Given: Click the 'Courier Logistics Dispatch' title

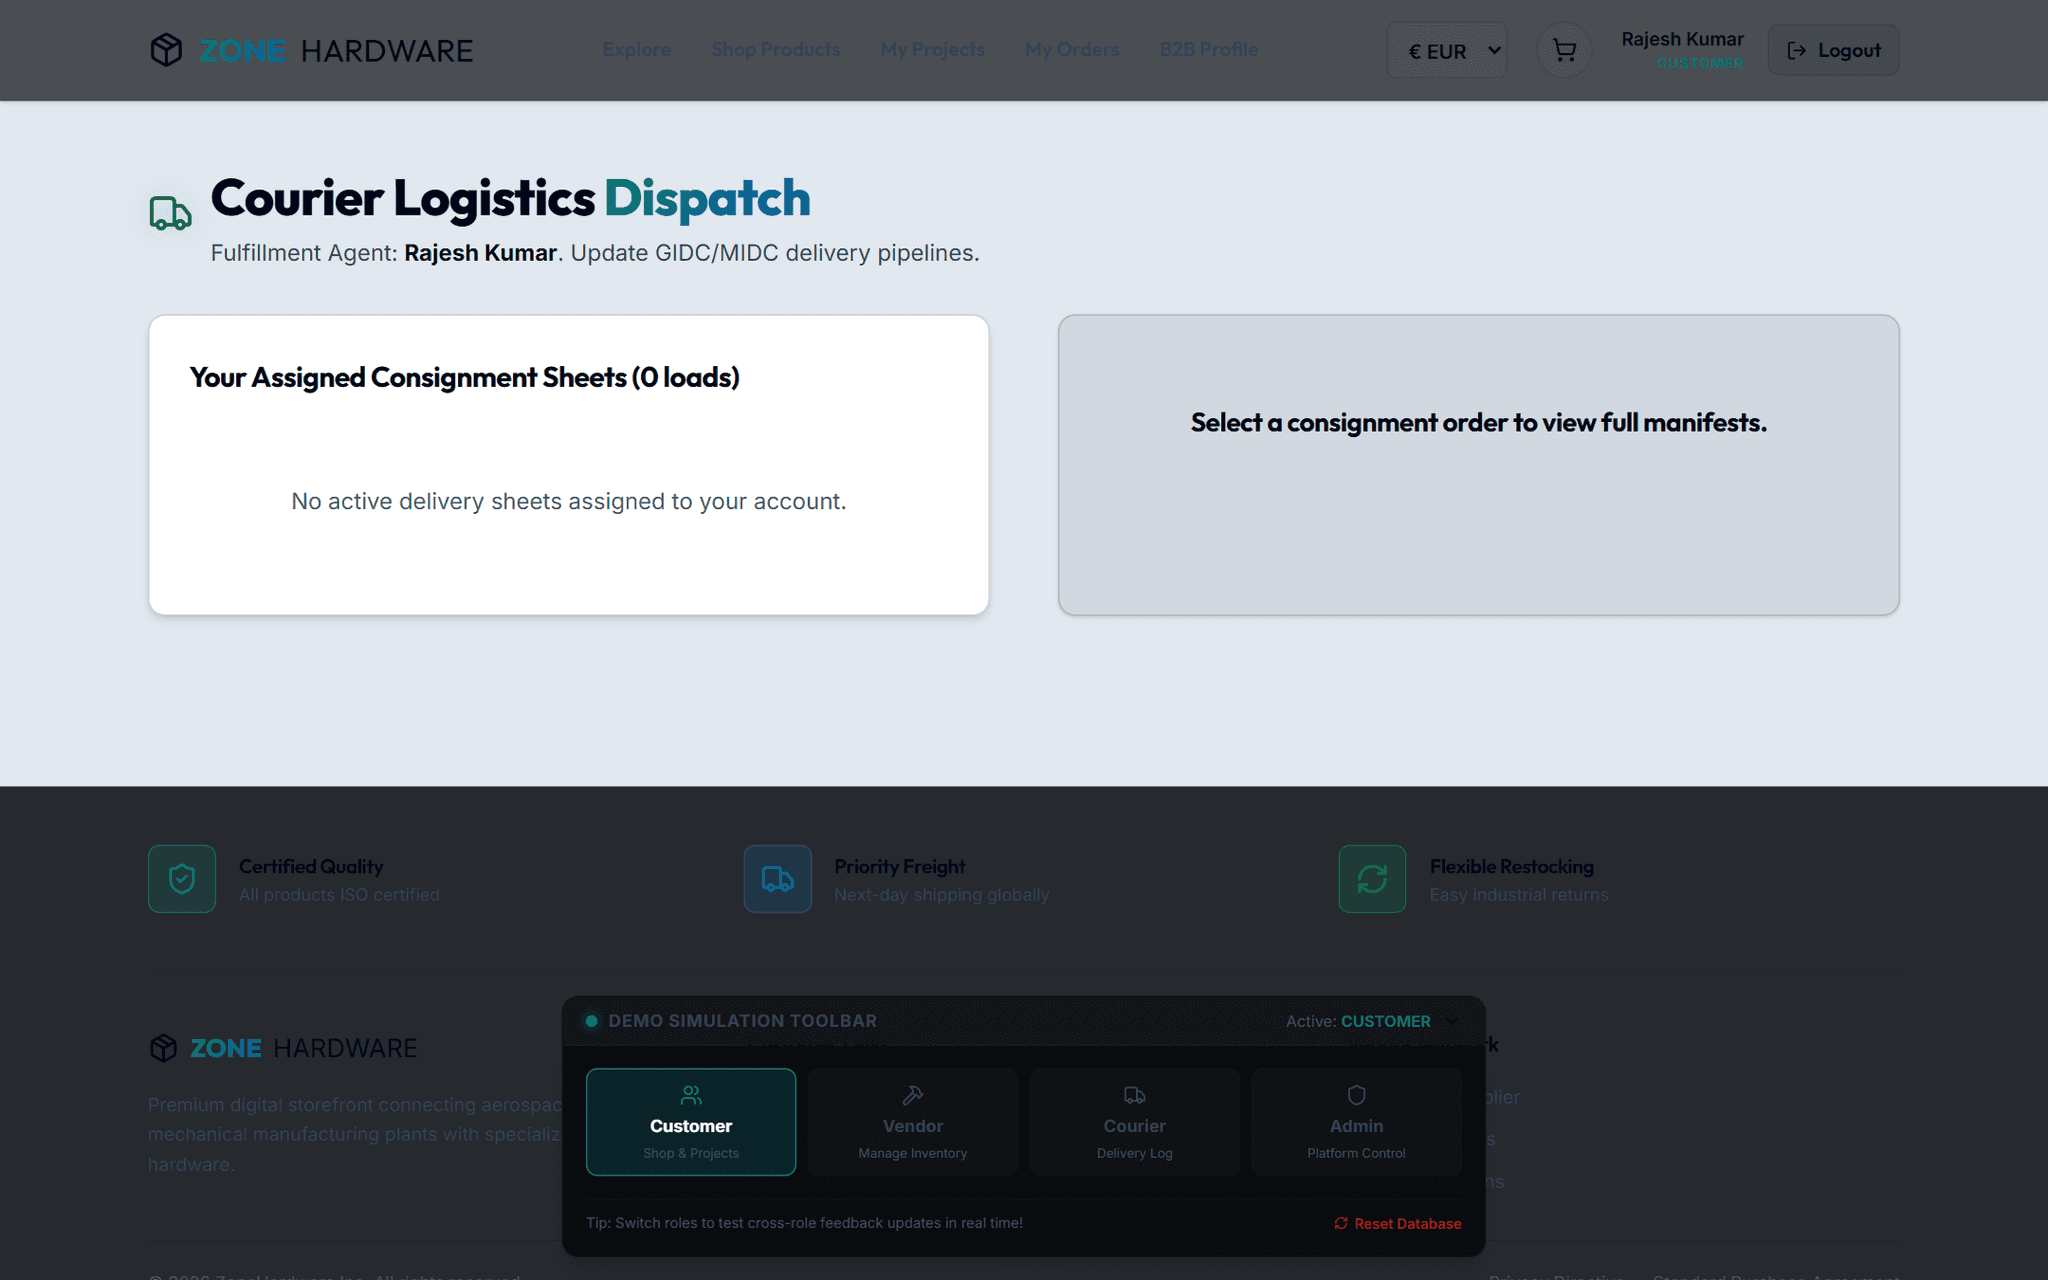Looking at the screenshot, I should tap(510, 198).
